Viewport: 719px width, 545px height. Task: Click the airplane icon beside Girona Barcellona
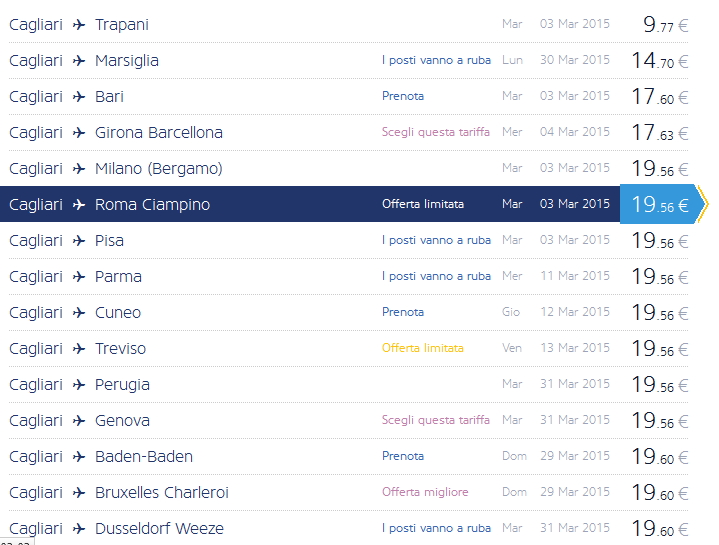79,133
